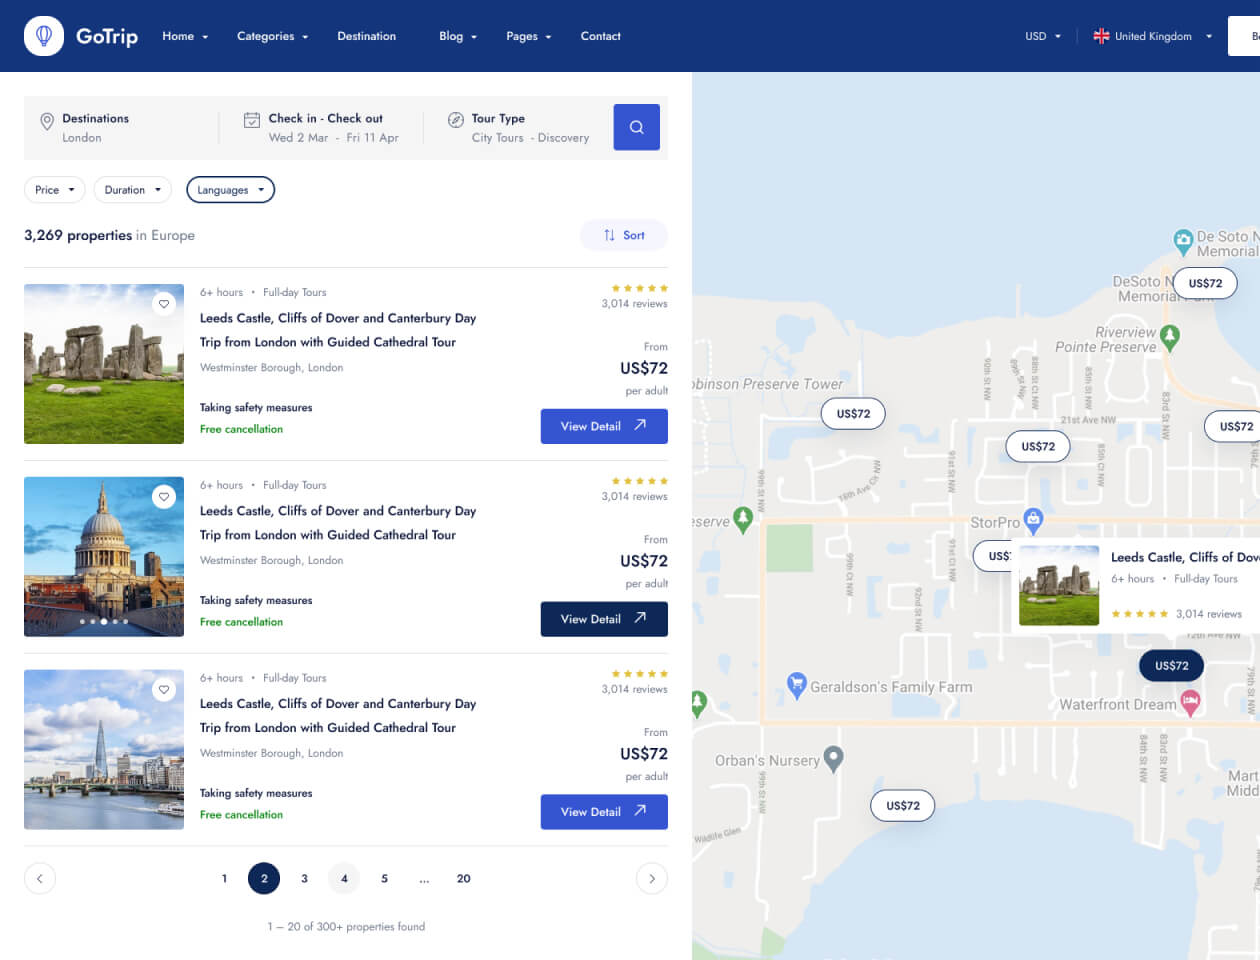The width and height of the screenshot is (1260, 960).
Task: Open the Categories navigation menu
Action: tap(272, 36)
